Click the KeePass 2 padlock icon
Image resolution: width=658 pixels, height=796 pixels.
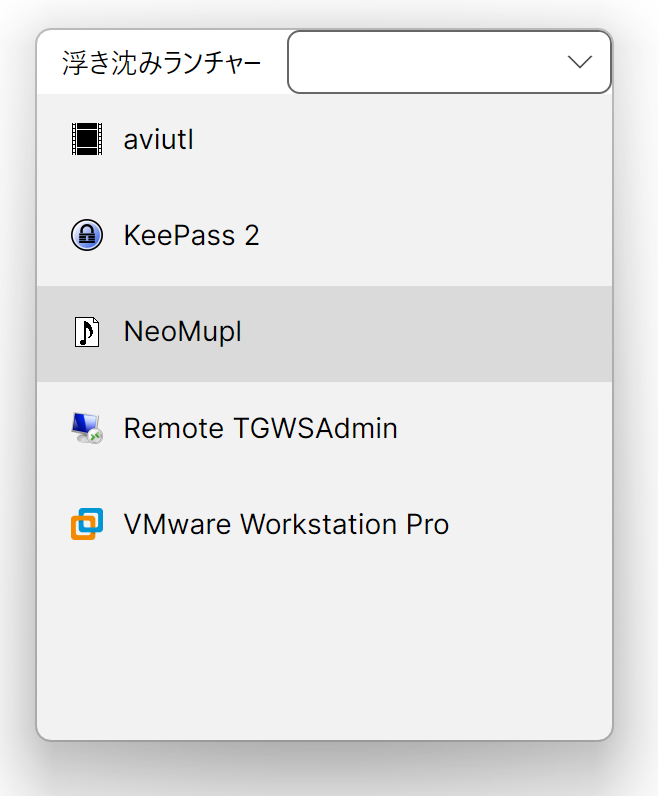pyautogui.click(x=88, y=235)
